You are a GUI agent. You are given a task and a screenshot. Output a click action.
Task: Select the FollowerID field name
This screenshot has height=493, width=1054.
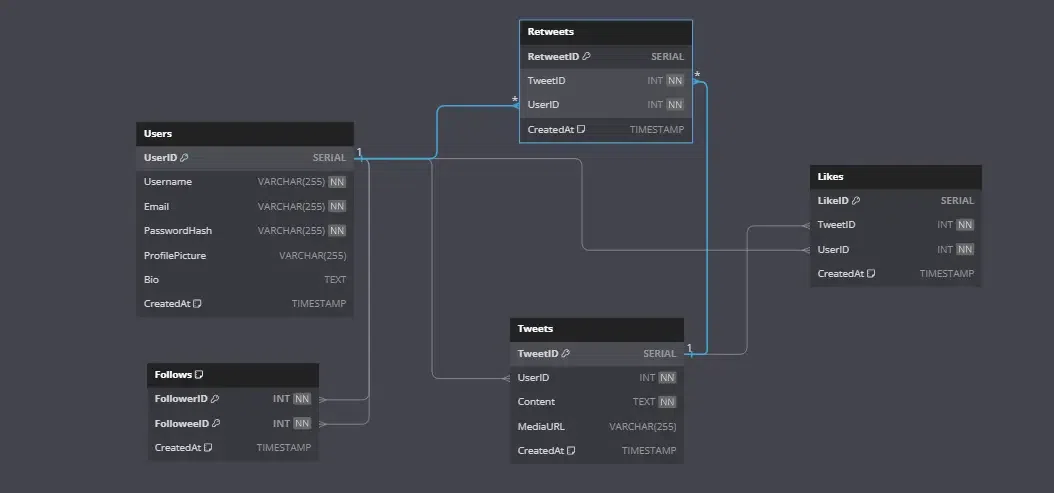pos(181,399)
